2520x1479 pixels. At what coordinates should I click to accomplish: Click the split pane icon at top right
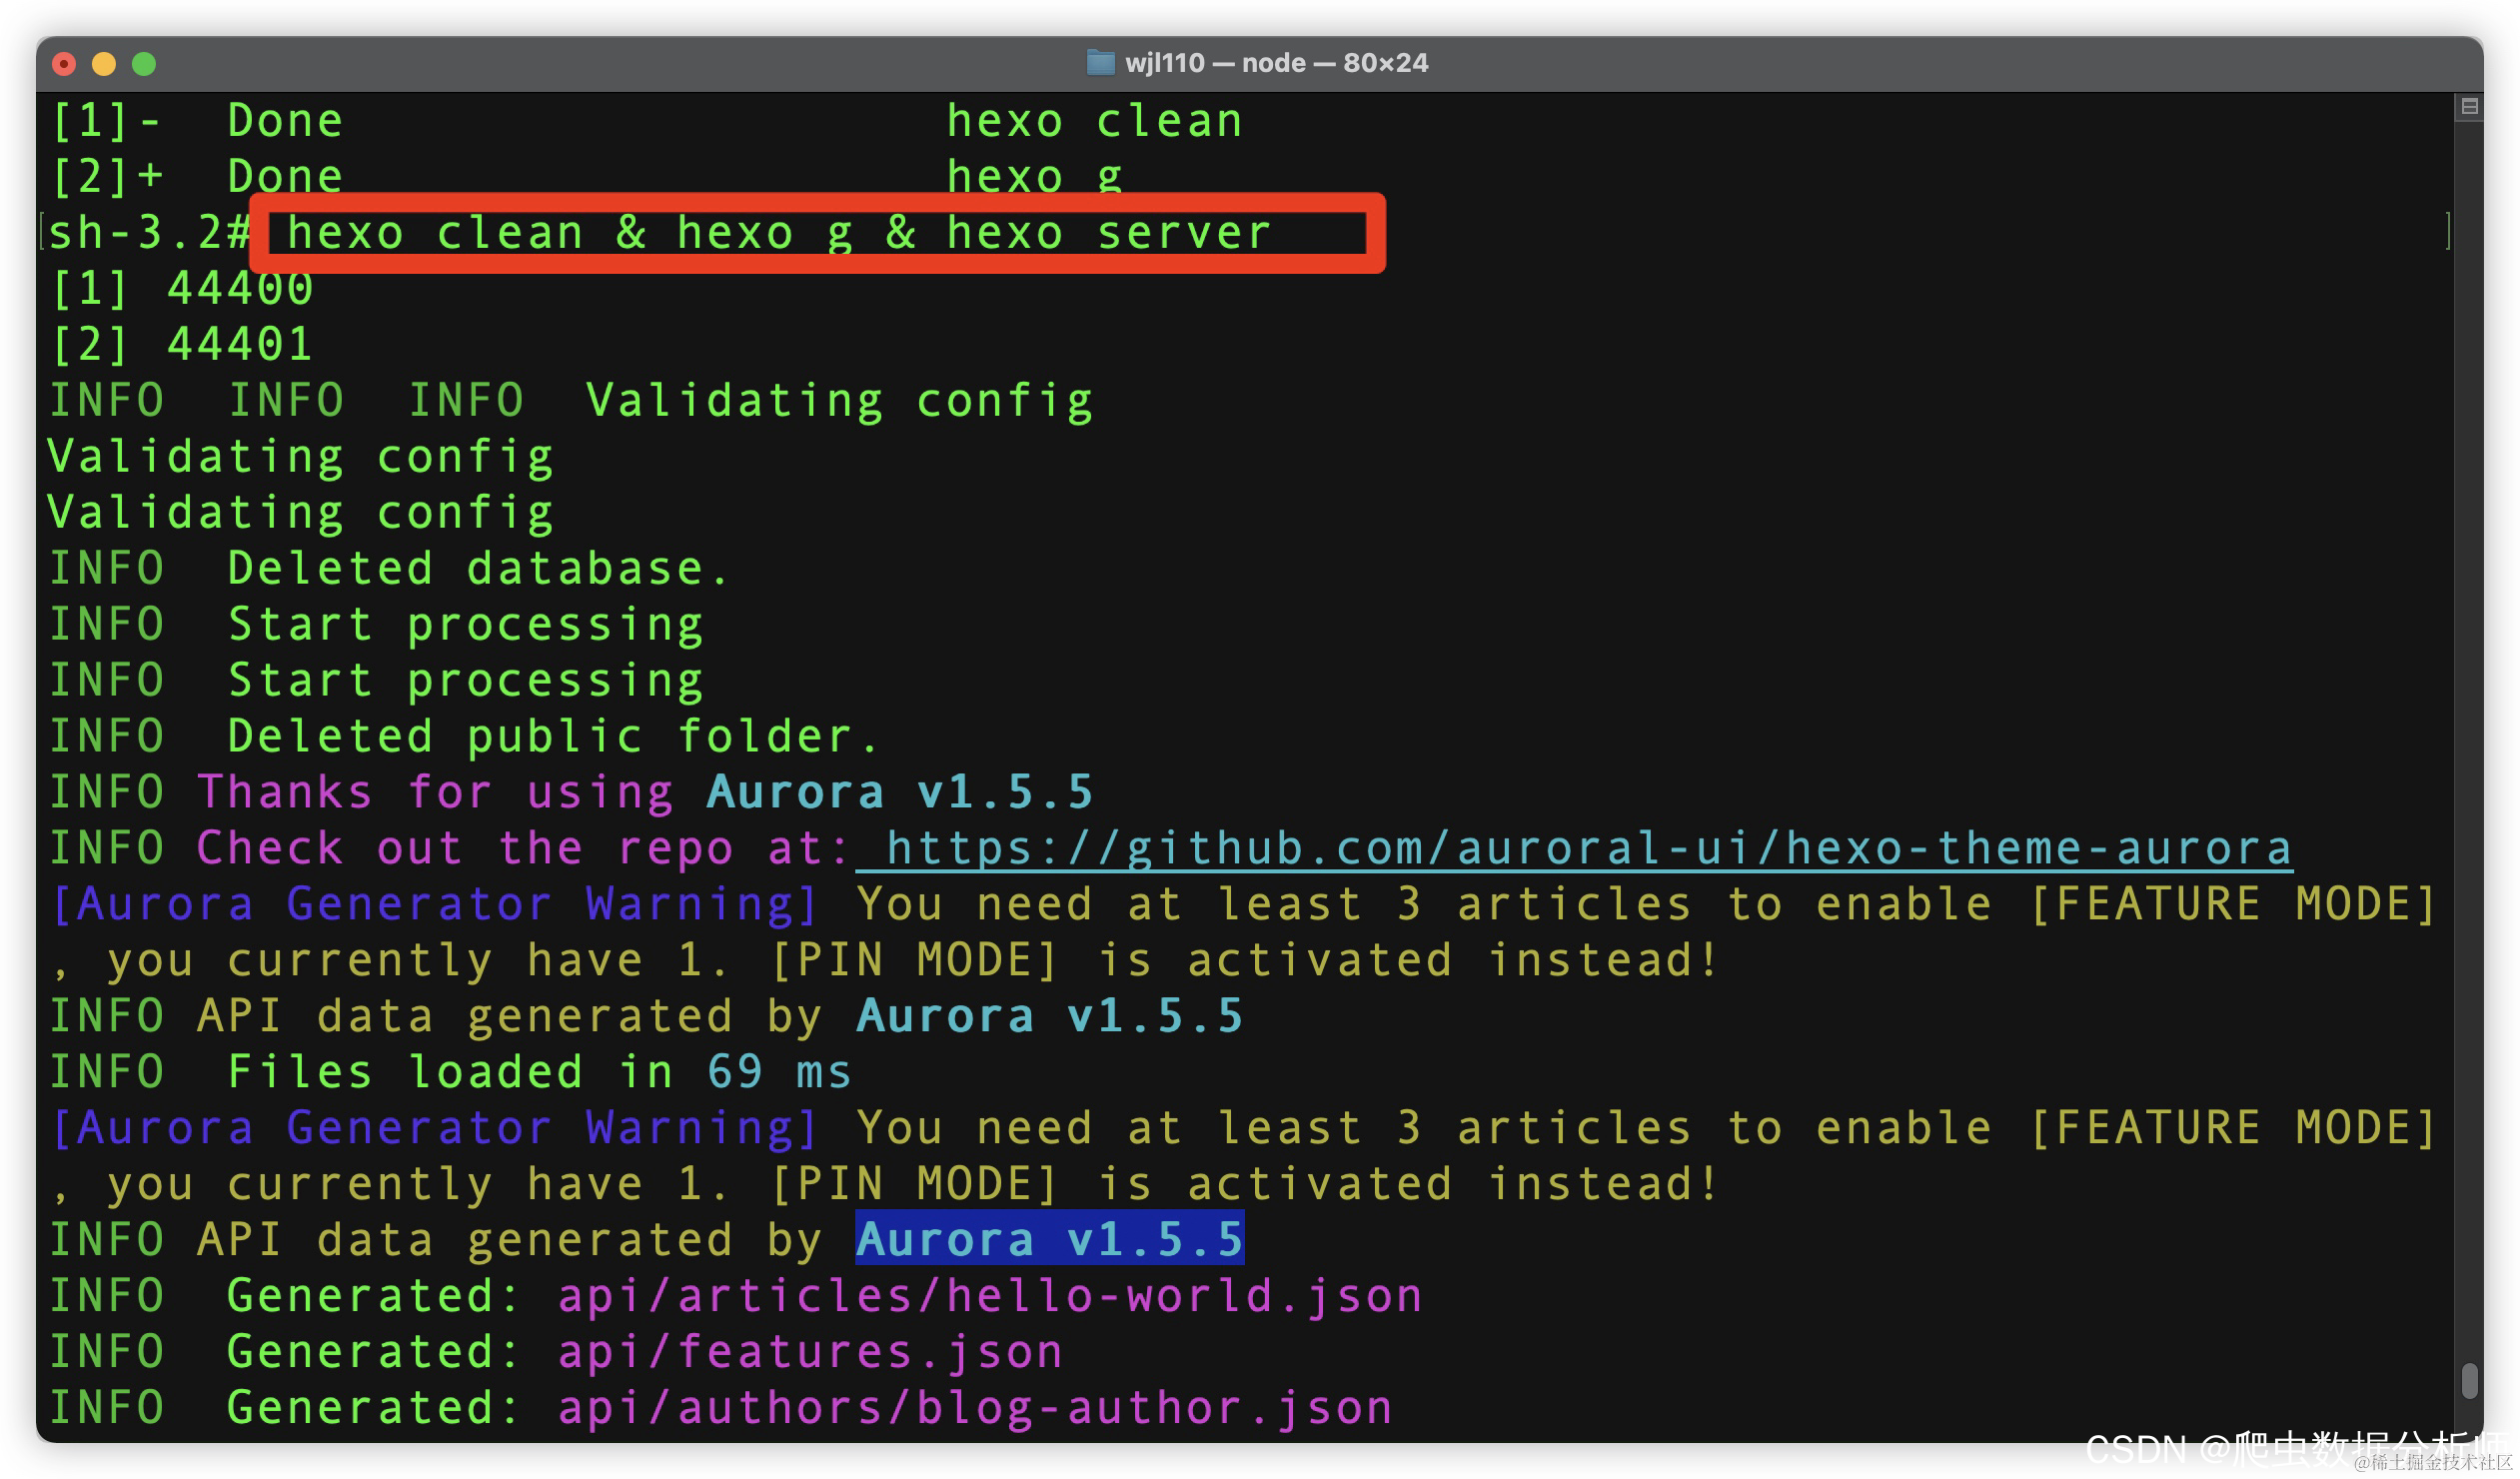(2468, 107)
